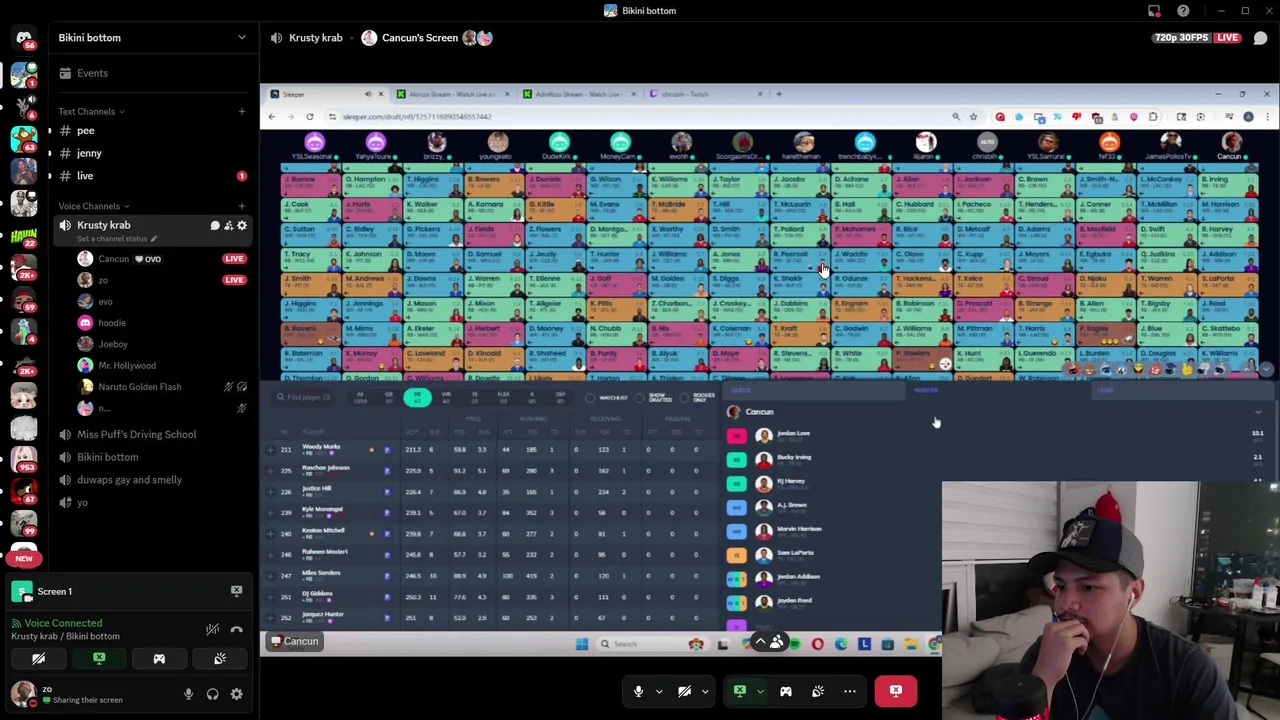Stop watching with red screen button

click(x=896, y=691)
